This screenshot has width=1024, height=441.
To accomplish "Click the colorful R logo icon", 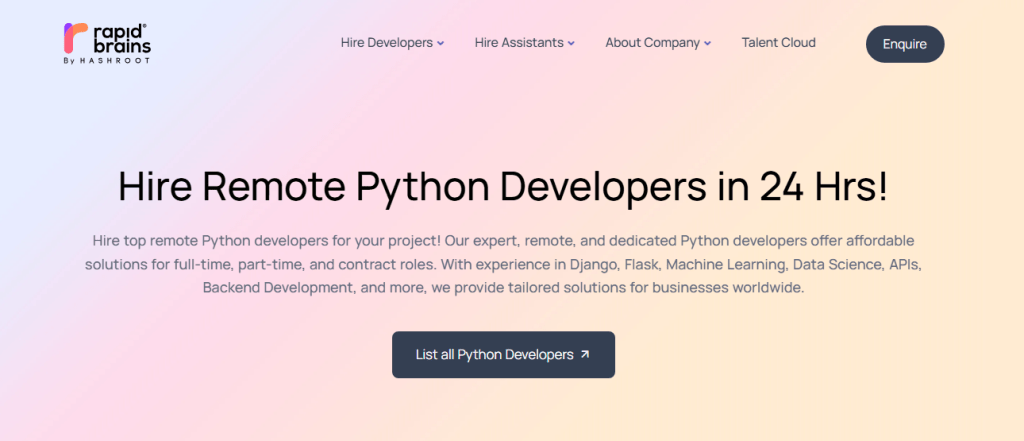I will click(72, 38).
